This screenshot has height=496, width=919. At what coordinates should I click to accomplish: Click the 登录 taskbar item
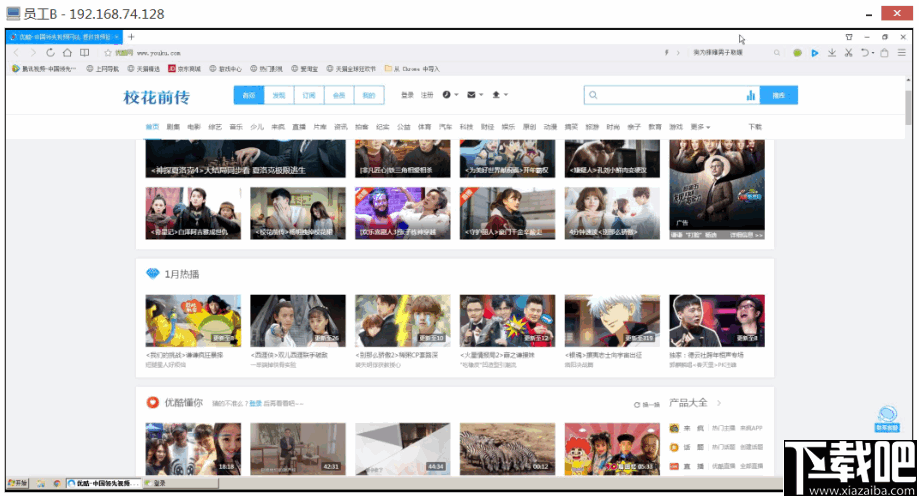[181, 483]
